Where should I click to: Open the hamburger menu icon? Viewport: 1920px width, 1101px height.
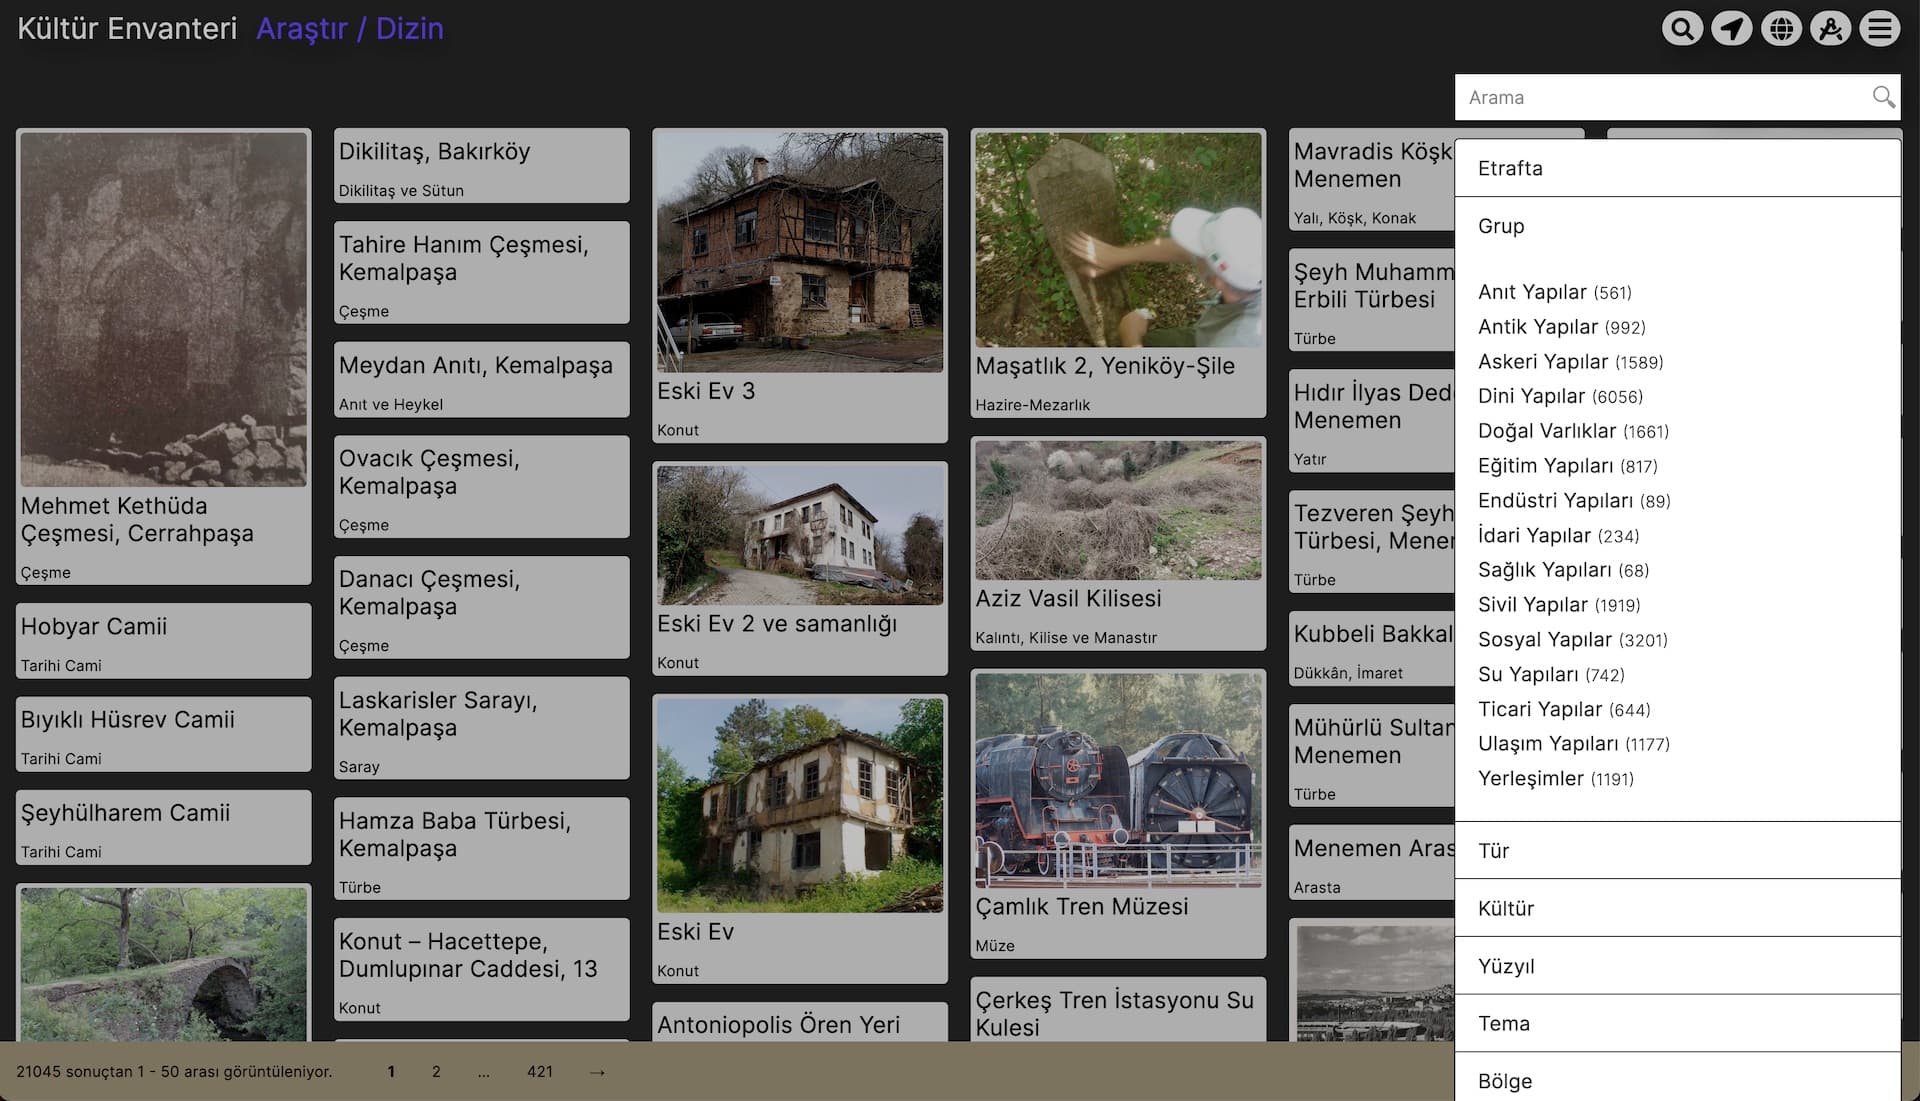pyautogui.click(x=1880, y=28)
